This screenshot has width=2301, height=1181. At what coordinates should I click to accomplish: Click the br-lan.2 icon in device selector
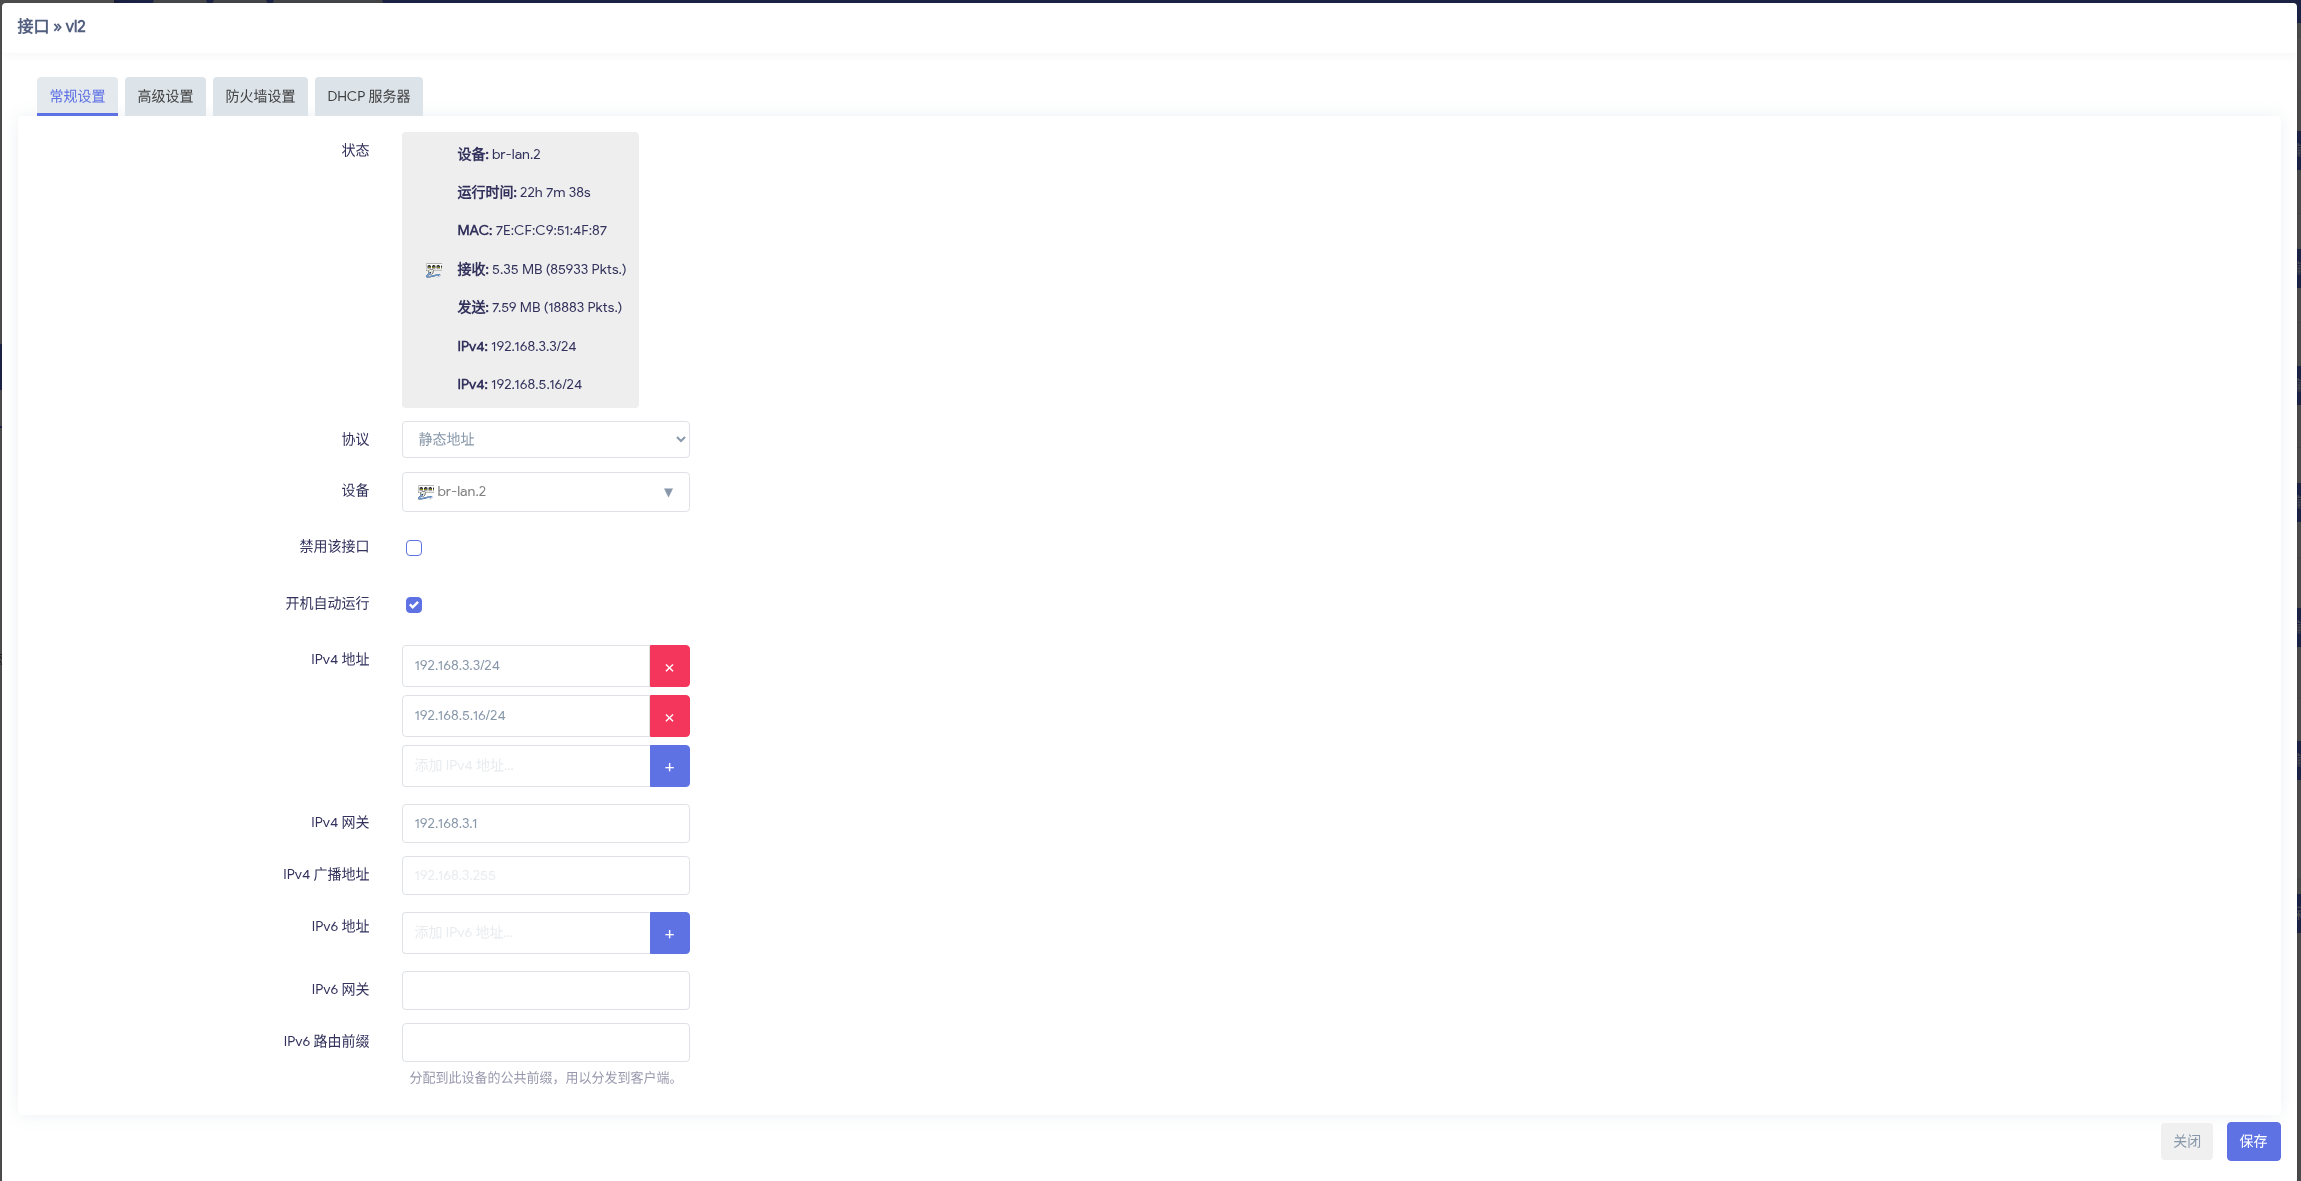425,492
